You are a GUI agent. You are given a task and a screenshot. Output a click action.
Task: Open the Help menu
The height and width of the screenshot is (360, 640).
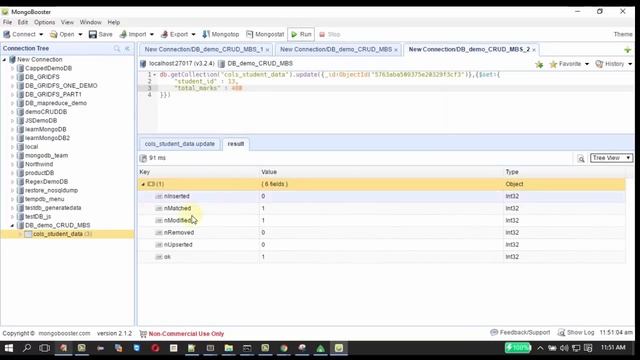(113, 22)
